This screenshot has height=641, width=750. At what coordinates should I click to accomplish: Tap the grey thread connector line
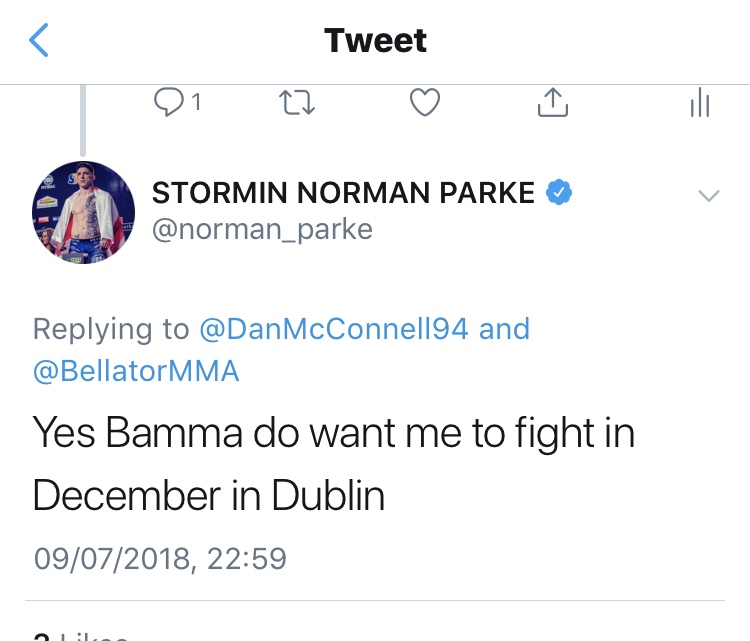84,118
